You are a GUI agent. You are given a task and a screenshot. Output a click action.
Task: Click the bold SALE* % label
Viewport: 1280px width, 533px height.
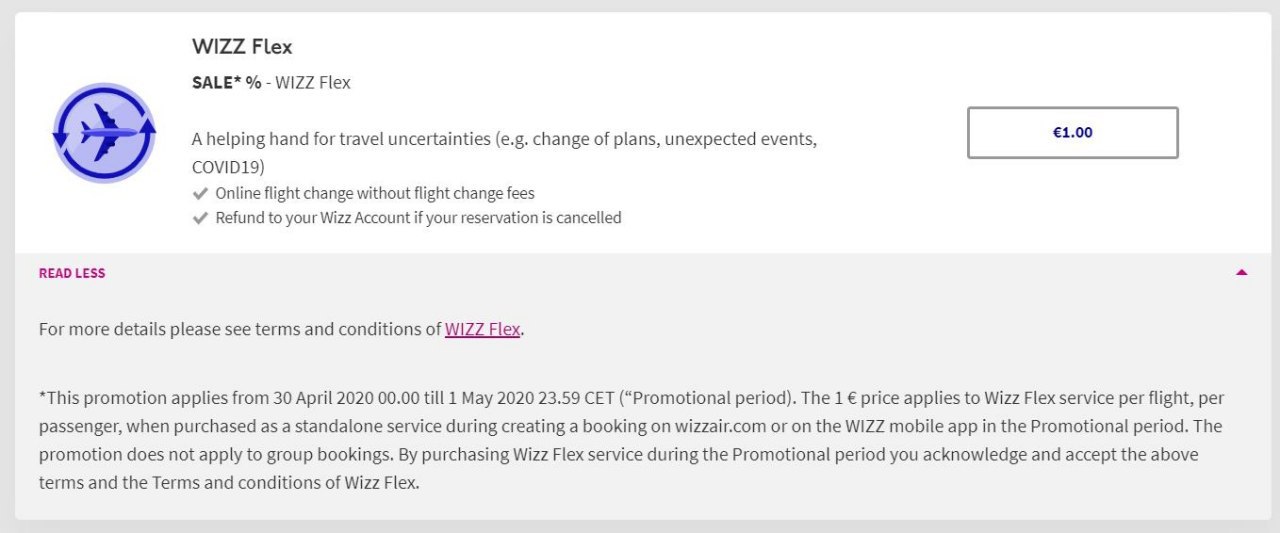click(227, 83)
